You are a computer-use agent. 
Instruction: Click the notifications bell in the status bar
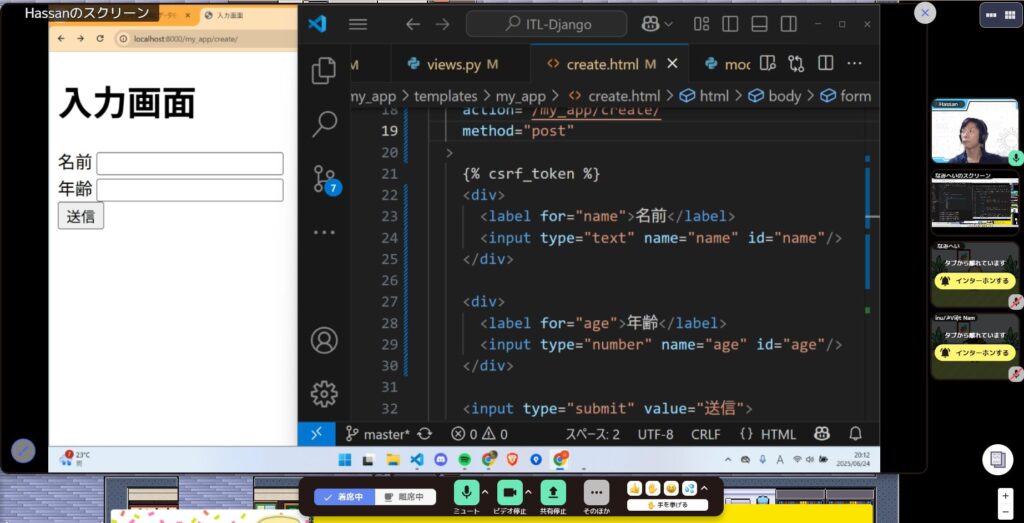855,434
